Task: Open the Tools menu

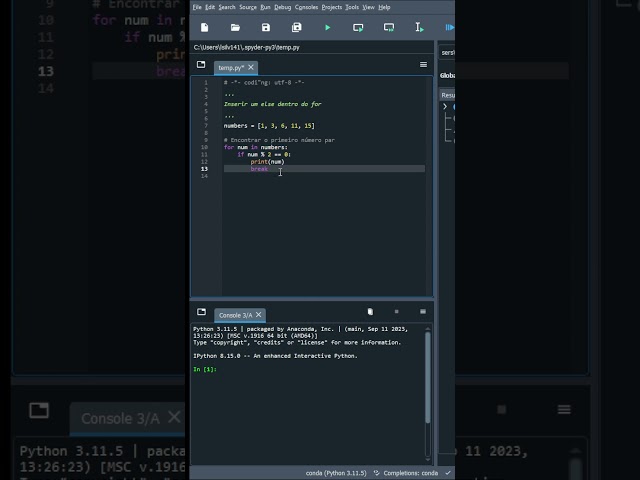Action: (x=352, y=7)
